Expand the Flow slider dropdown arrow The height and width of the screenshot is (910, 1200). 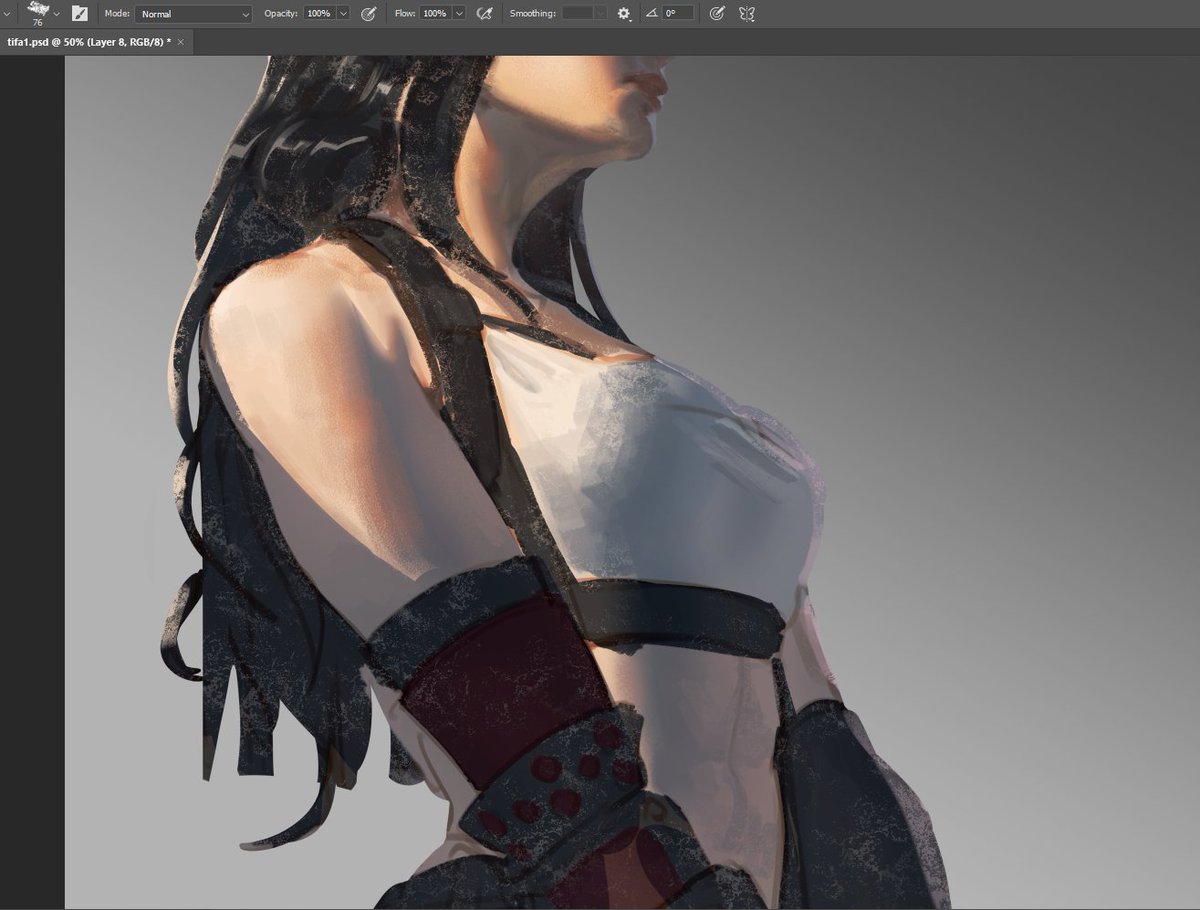tap(459, 14)
